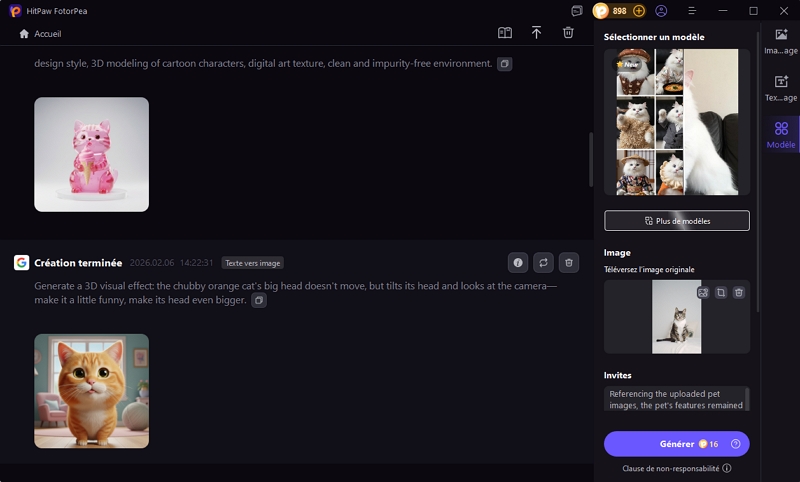Click the export upload arrow icon
800x482 pixels.
pyautogui.click(x=536, y=33)
